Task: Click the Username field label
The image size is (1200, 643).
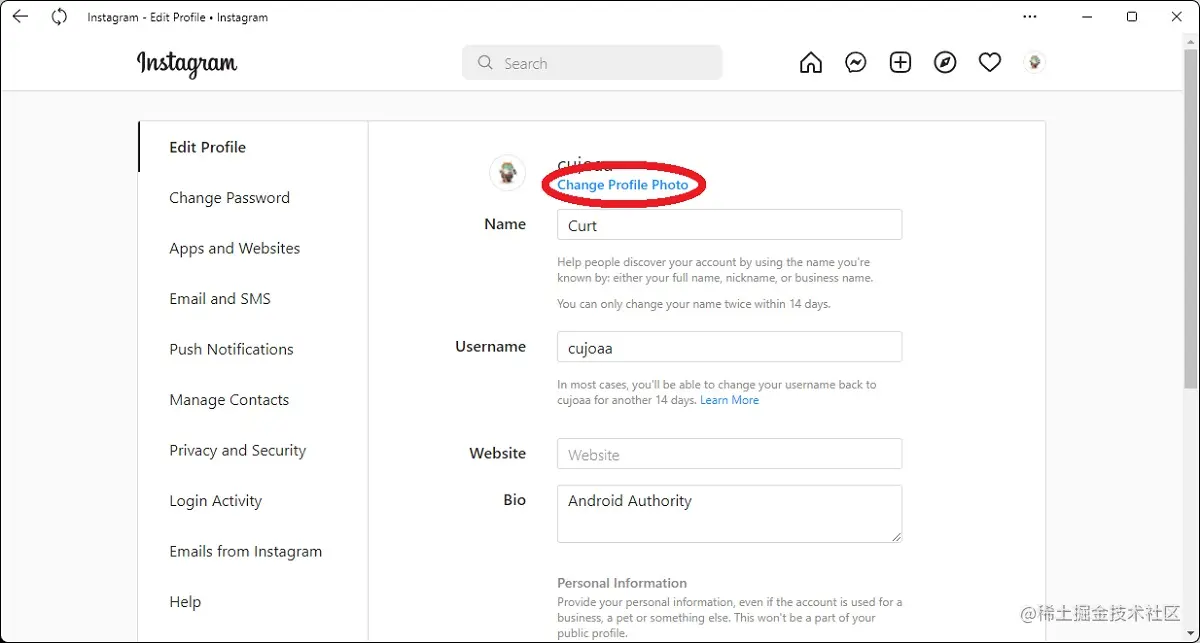Action: pos(490,346)
